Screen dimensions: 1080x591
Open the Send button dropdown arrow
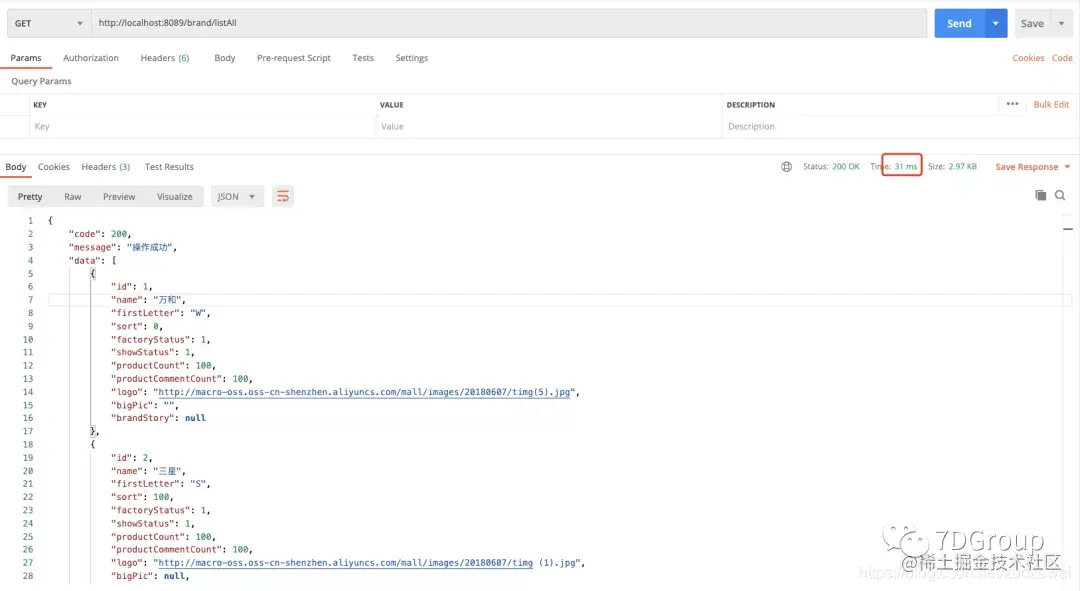pyautogui.click(x=996, y=23)
